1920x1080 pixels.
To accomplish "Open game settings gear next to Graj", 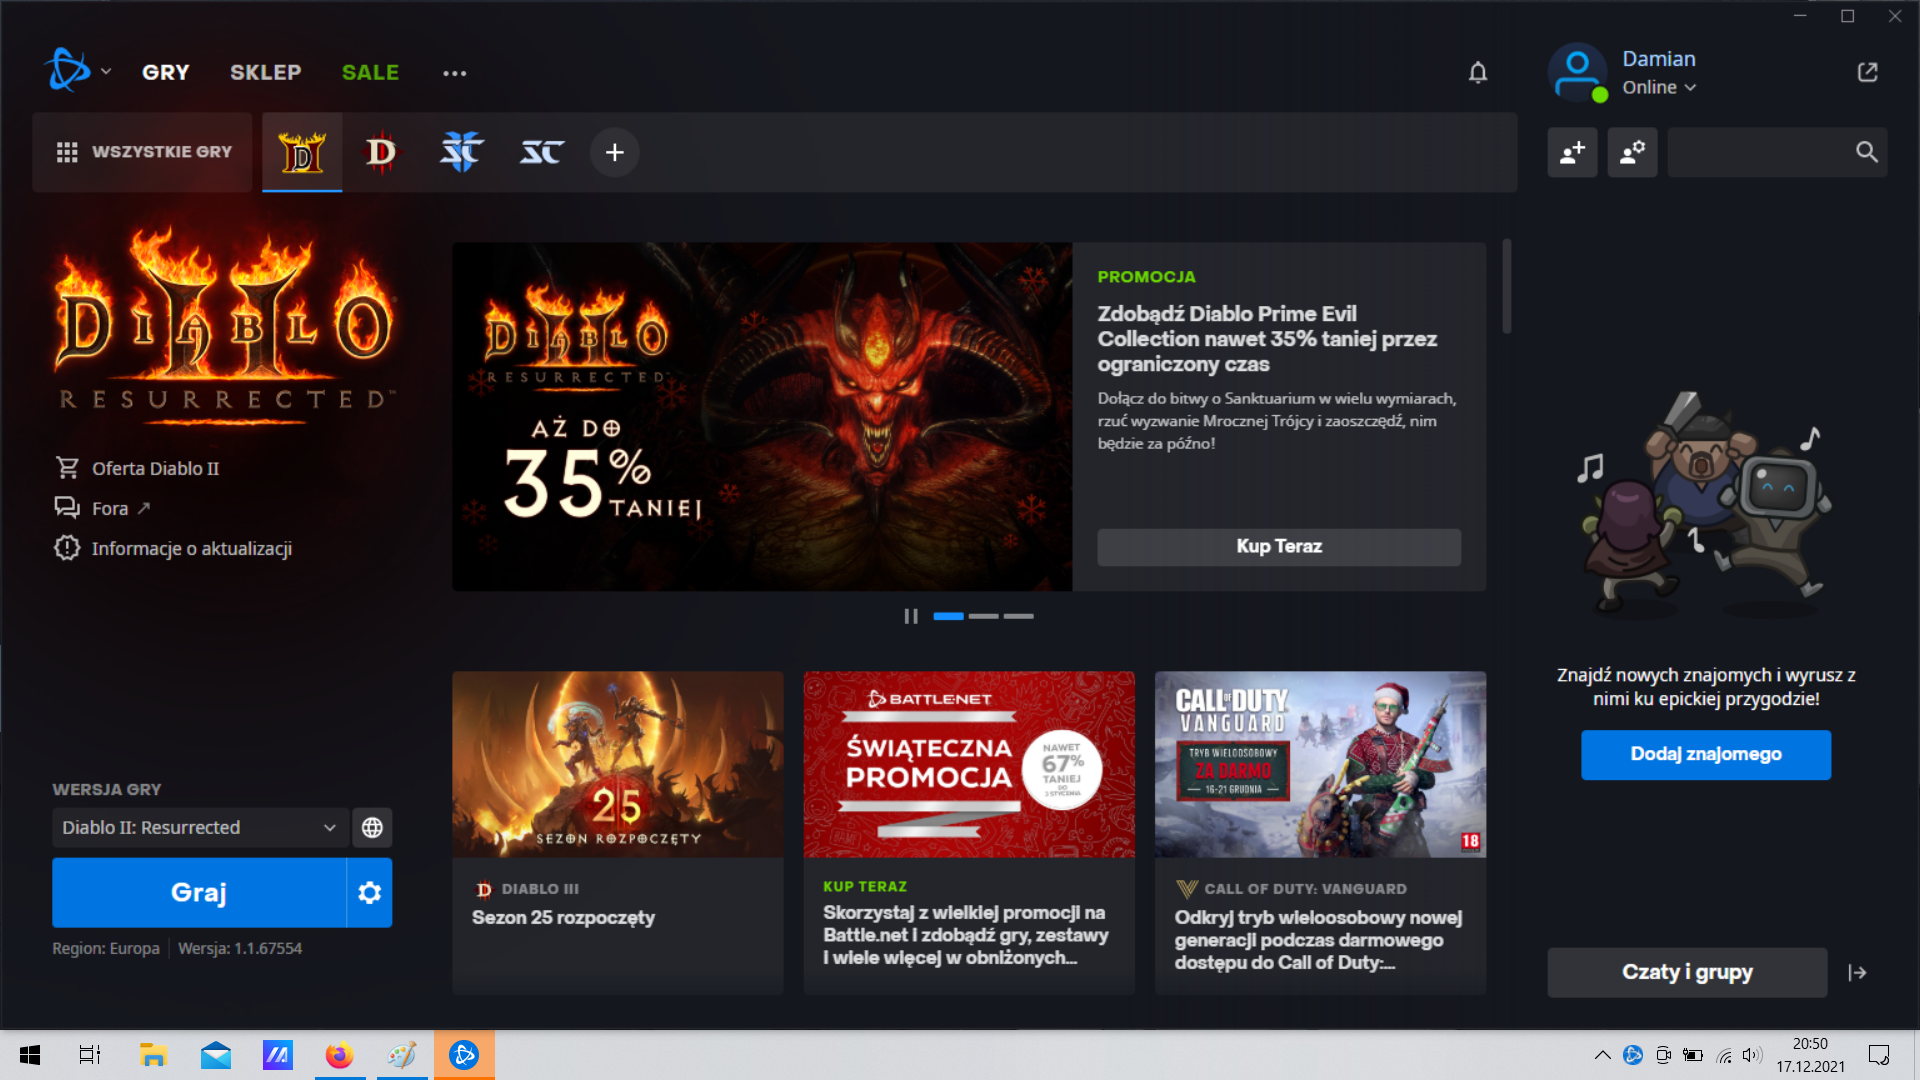I will [x=370, y=892].
